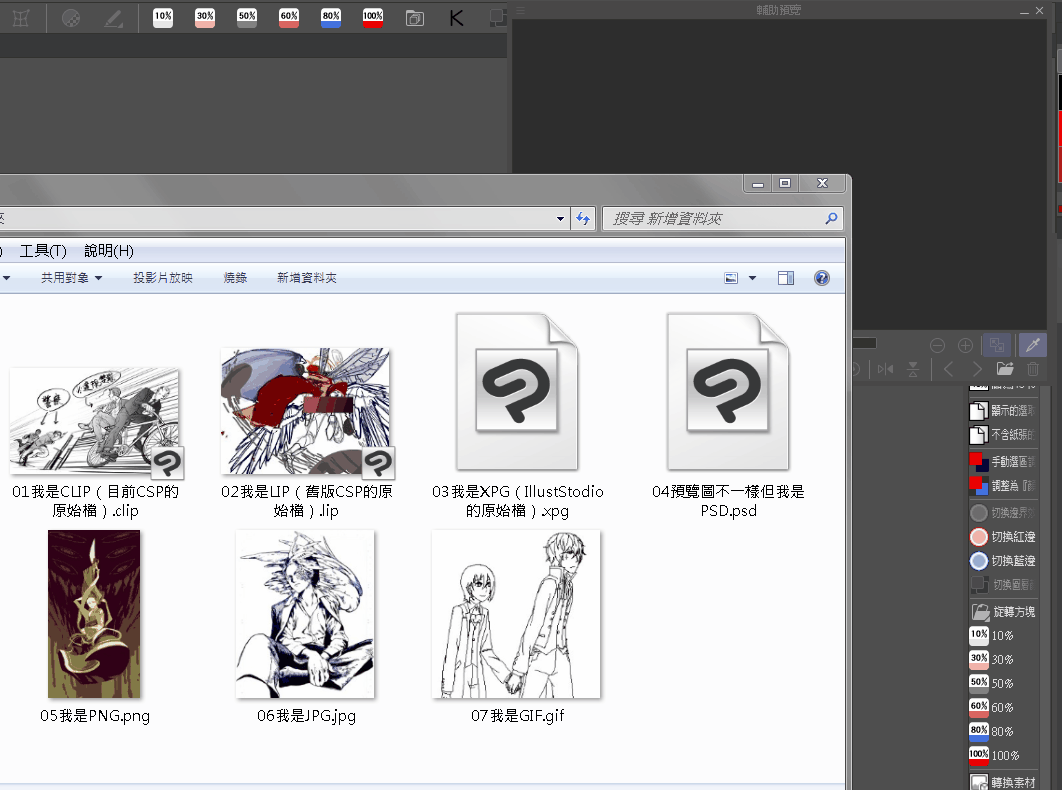The width and height of the screenshot is (1062, 790).
Task: Select 50% in the quick access panel list
Action: click(992, 683)
